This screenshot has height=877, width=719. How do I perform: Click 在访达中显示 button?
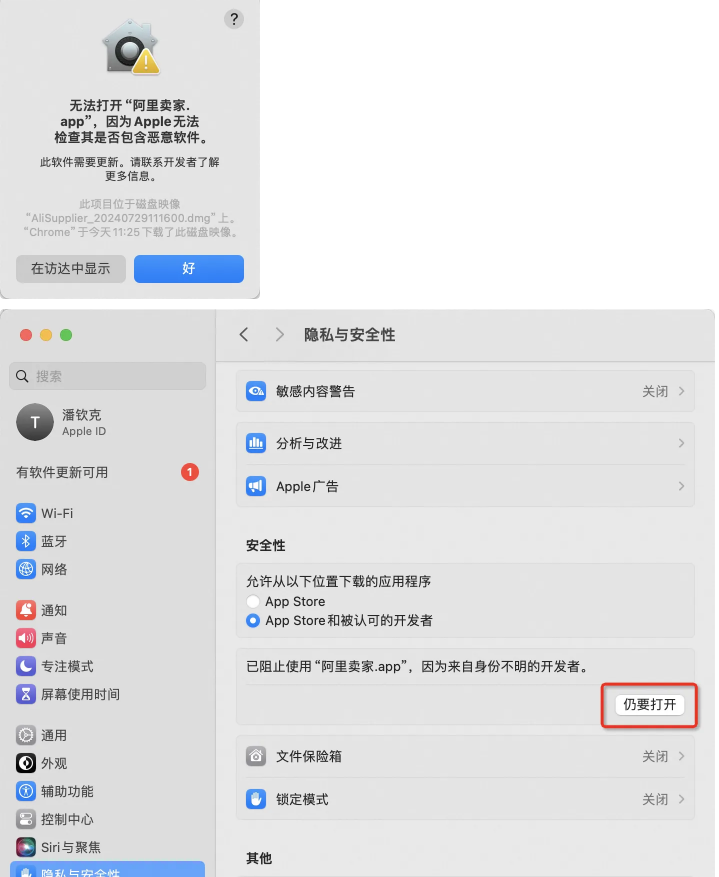click(71, 268)
